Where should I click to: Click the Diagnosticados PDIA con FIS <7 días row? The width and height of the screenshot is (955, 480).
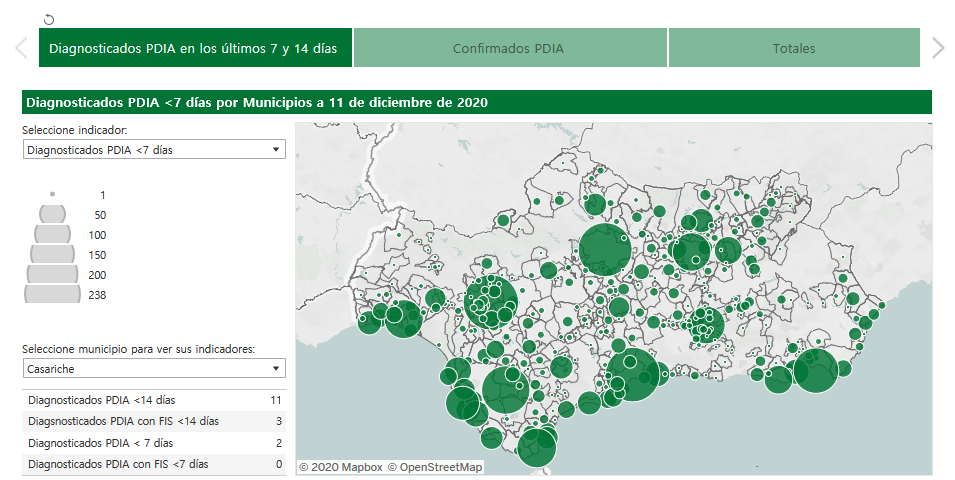(x=153, y=464)
